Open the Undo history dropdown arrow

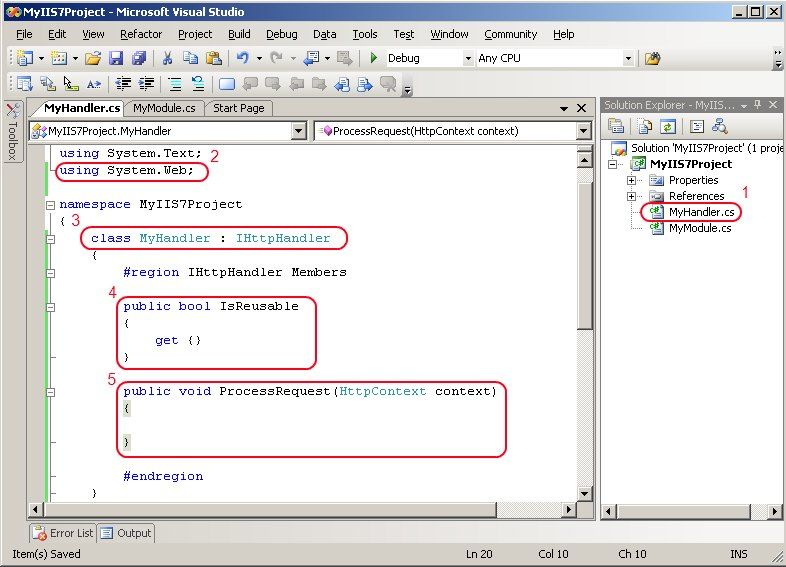click(259, 59)
